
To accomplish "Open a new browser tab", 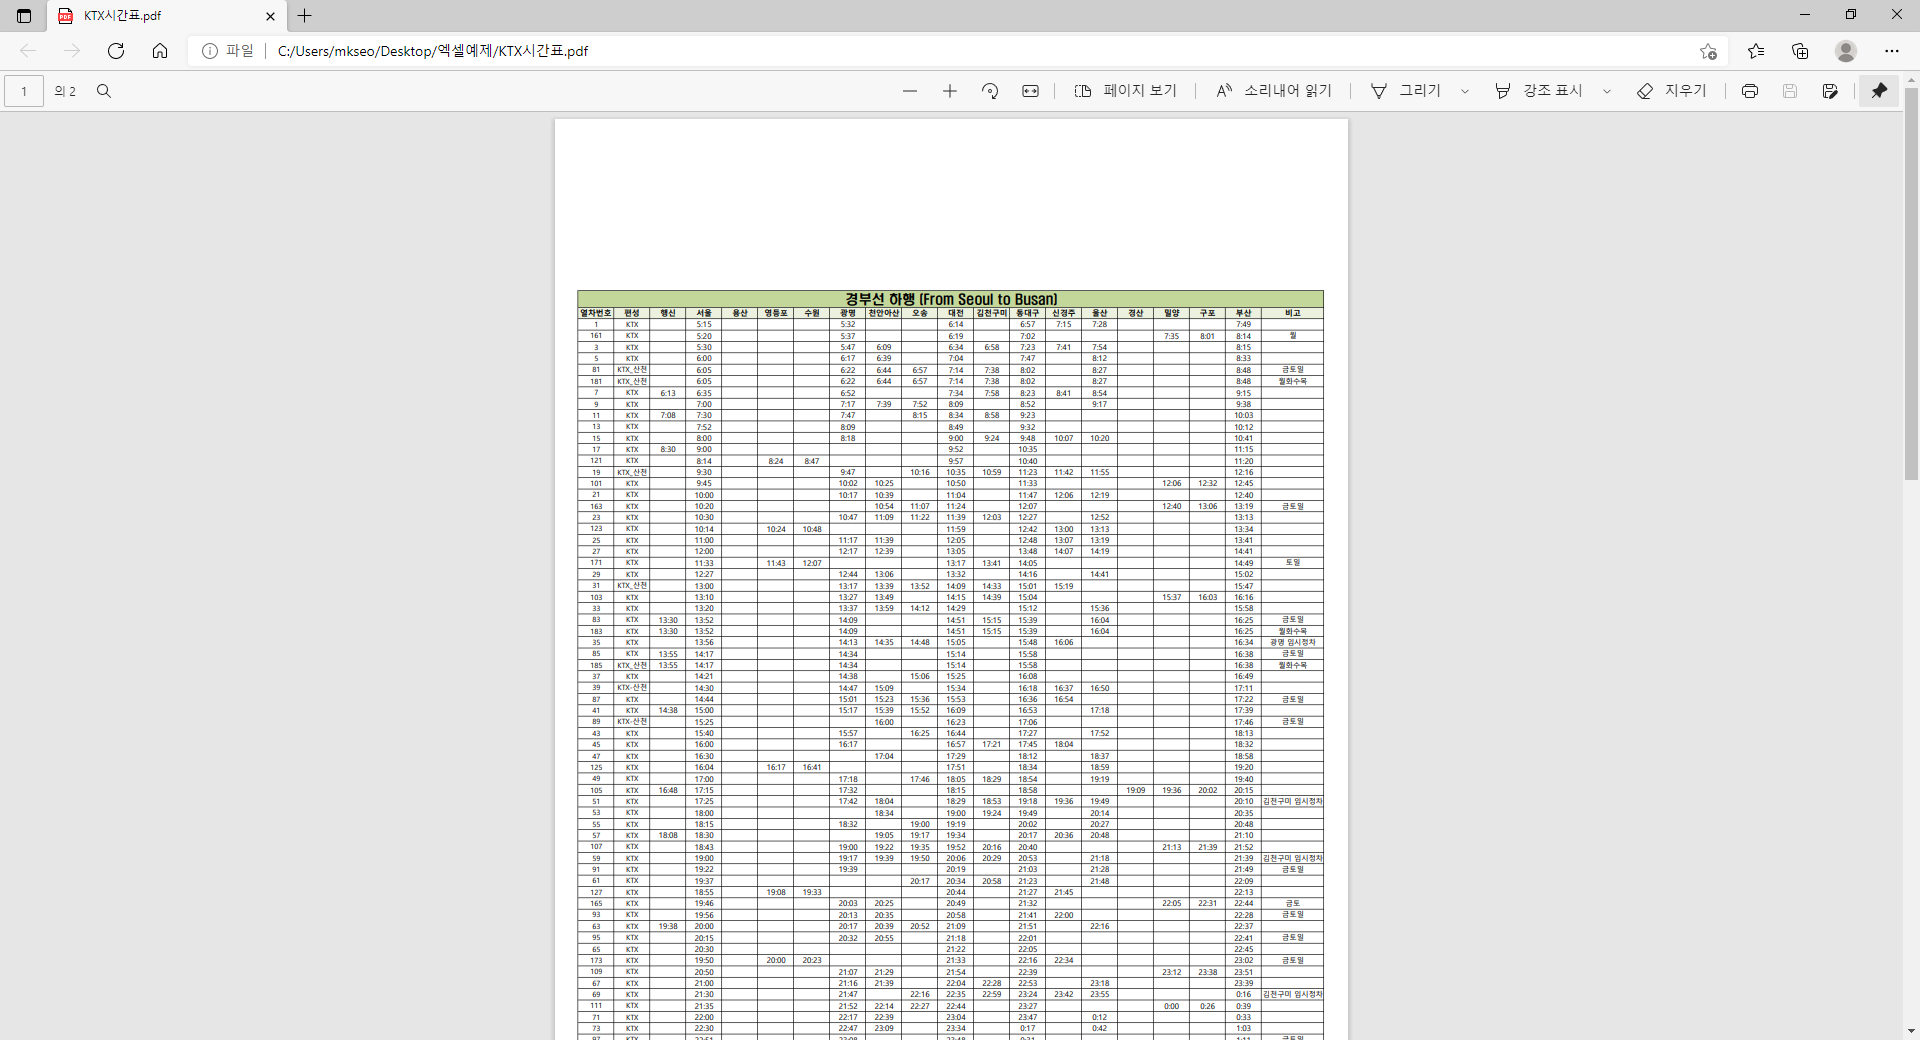I will (x=305, y=15).
